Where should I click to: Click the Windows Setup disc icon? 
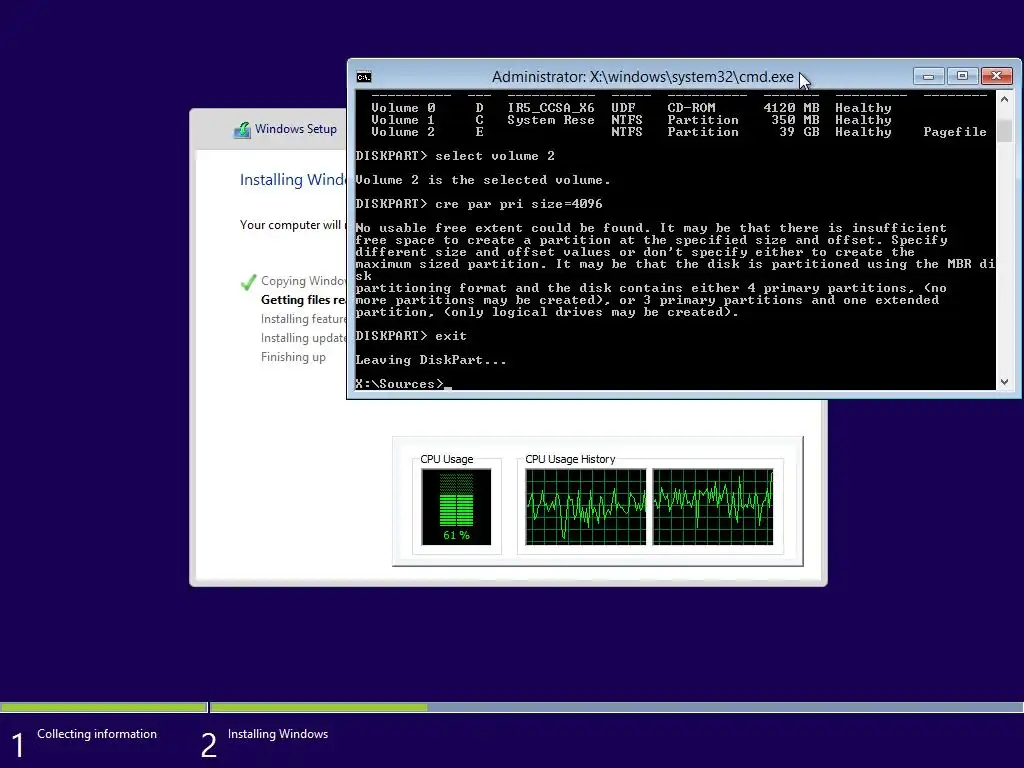point(242,129)
